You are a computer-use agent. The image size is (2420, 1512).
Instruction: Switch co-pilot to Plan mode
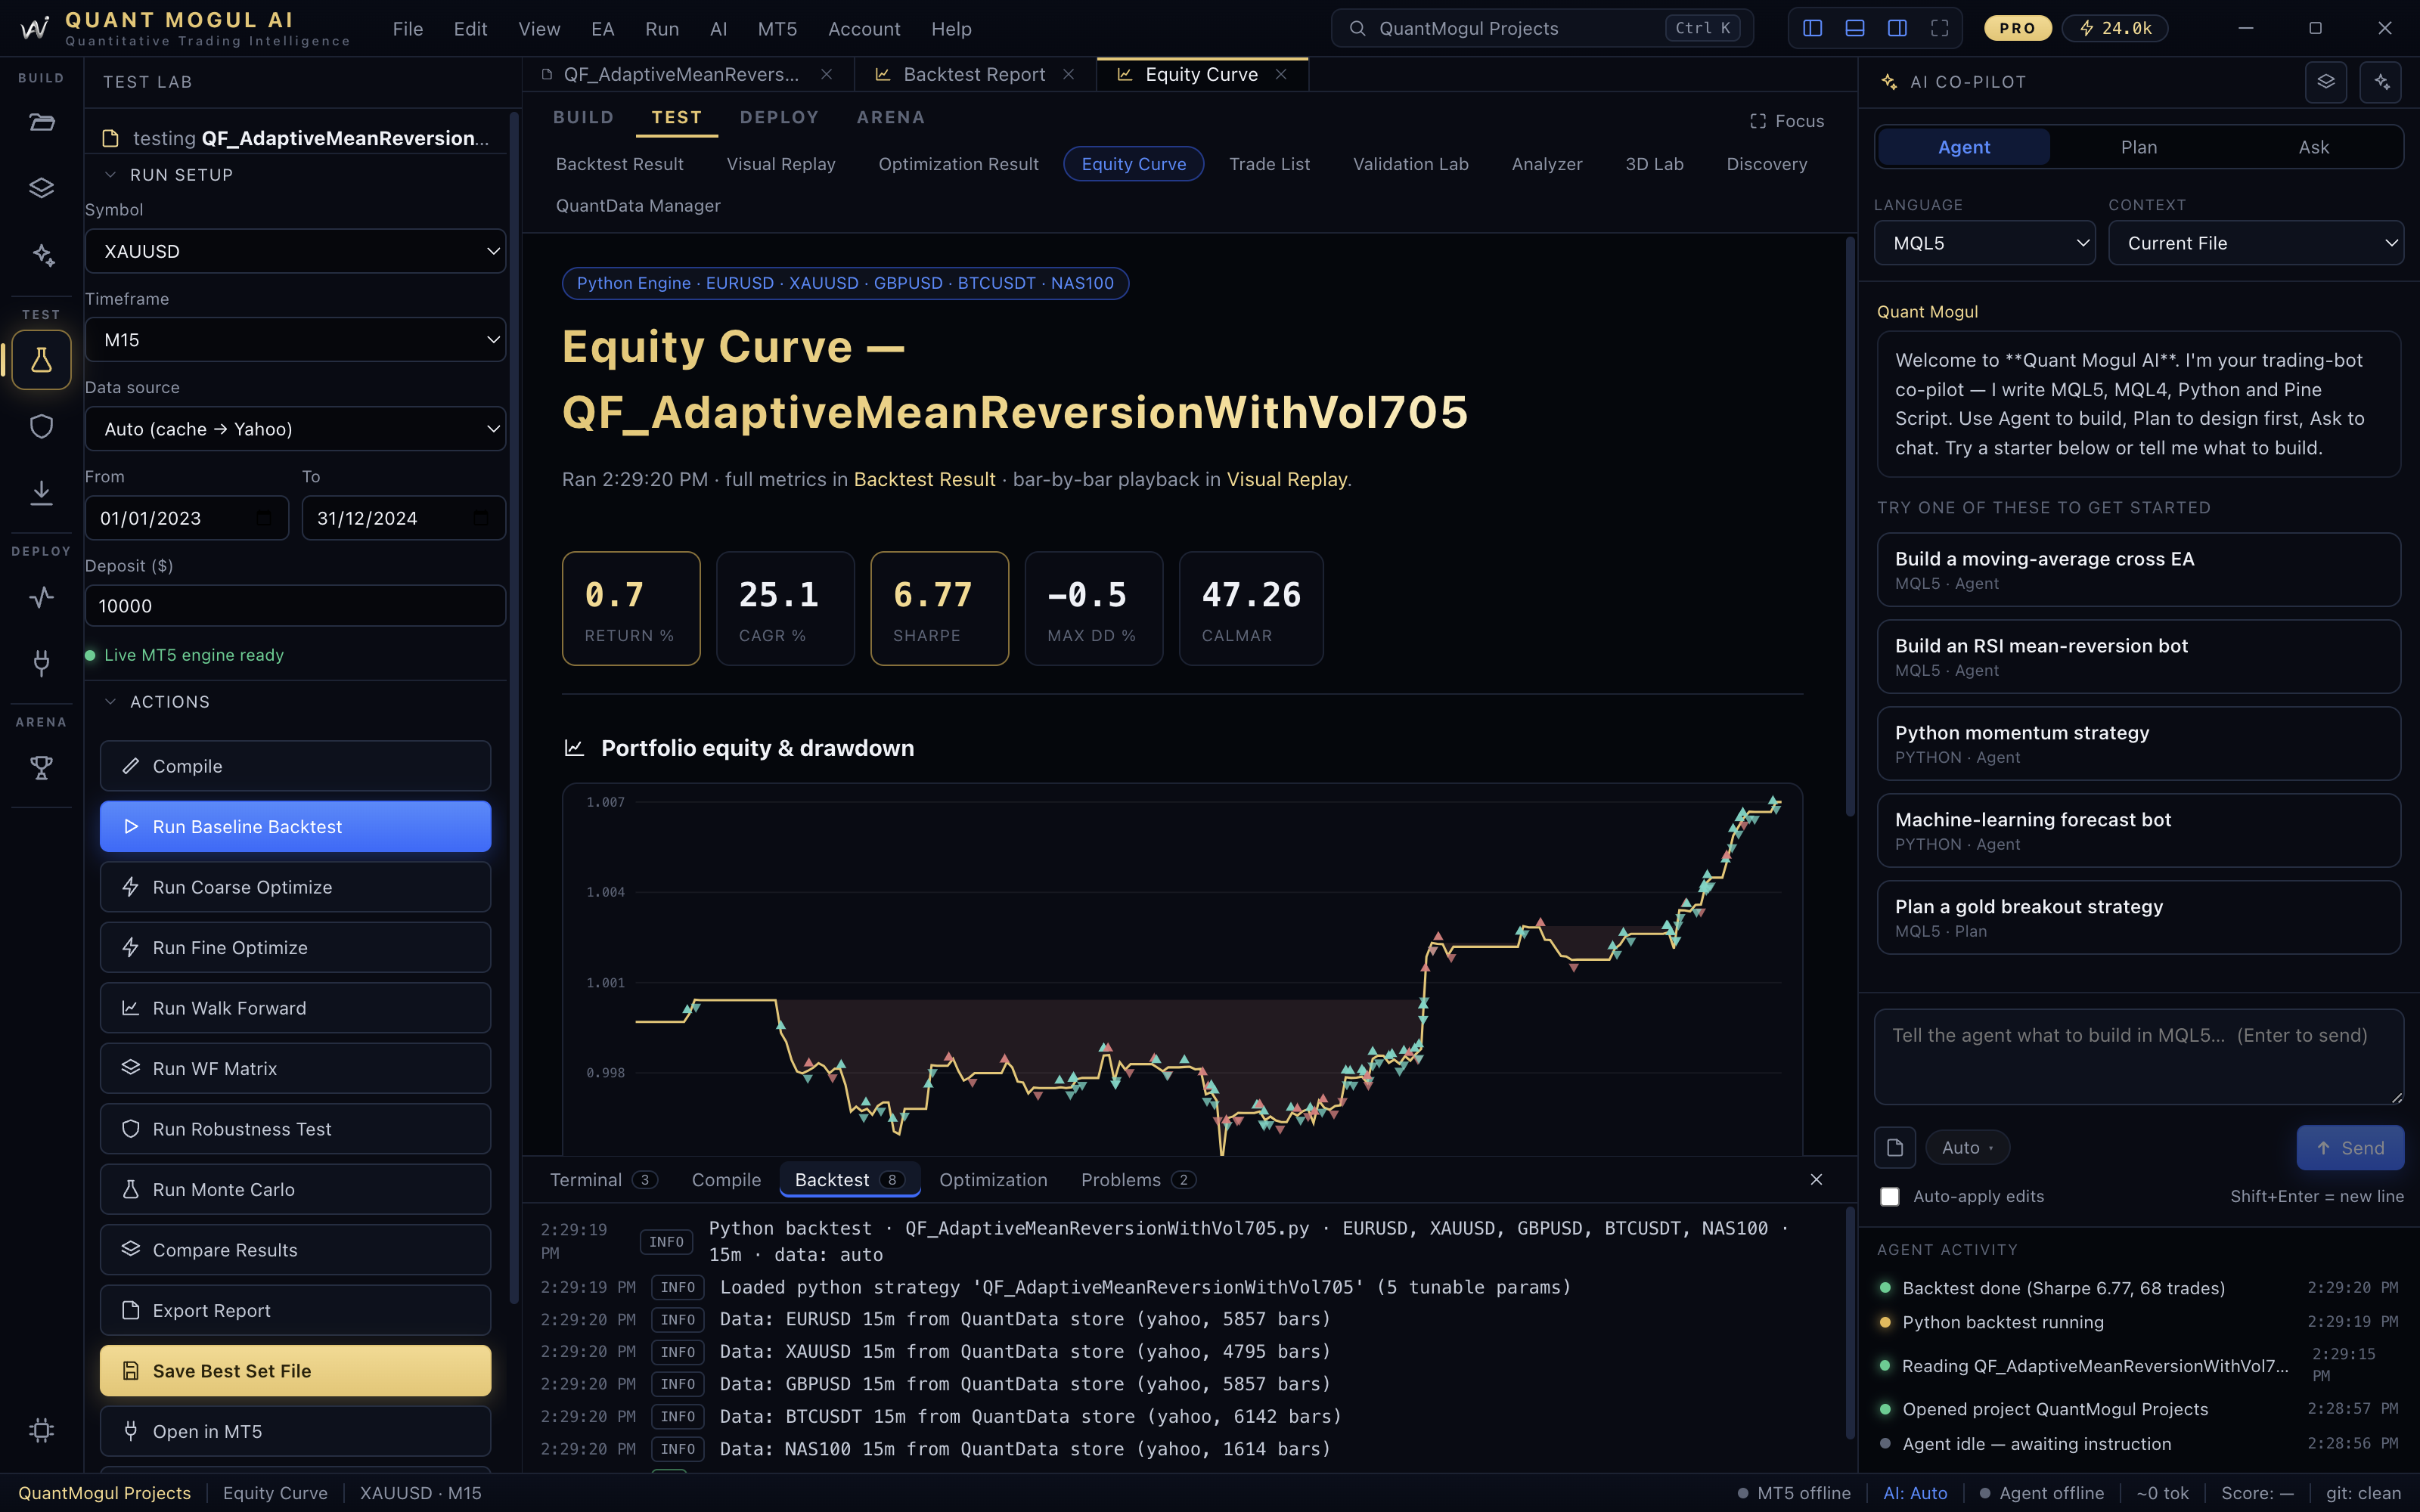[x=2138, y=147]
